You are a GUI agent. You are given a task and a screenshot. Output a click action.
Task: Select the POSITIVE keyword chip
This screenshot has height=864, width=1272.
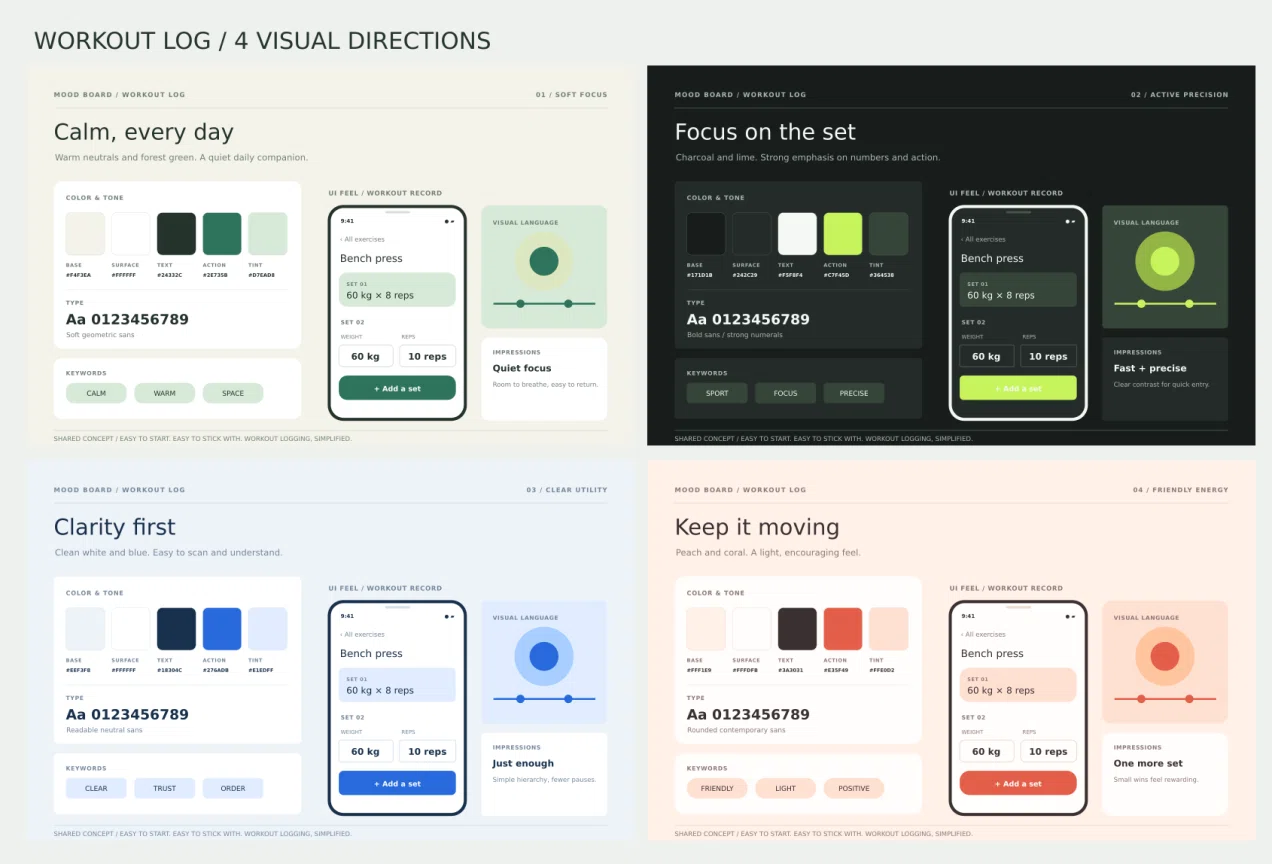click(854, 788)
